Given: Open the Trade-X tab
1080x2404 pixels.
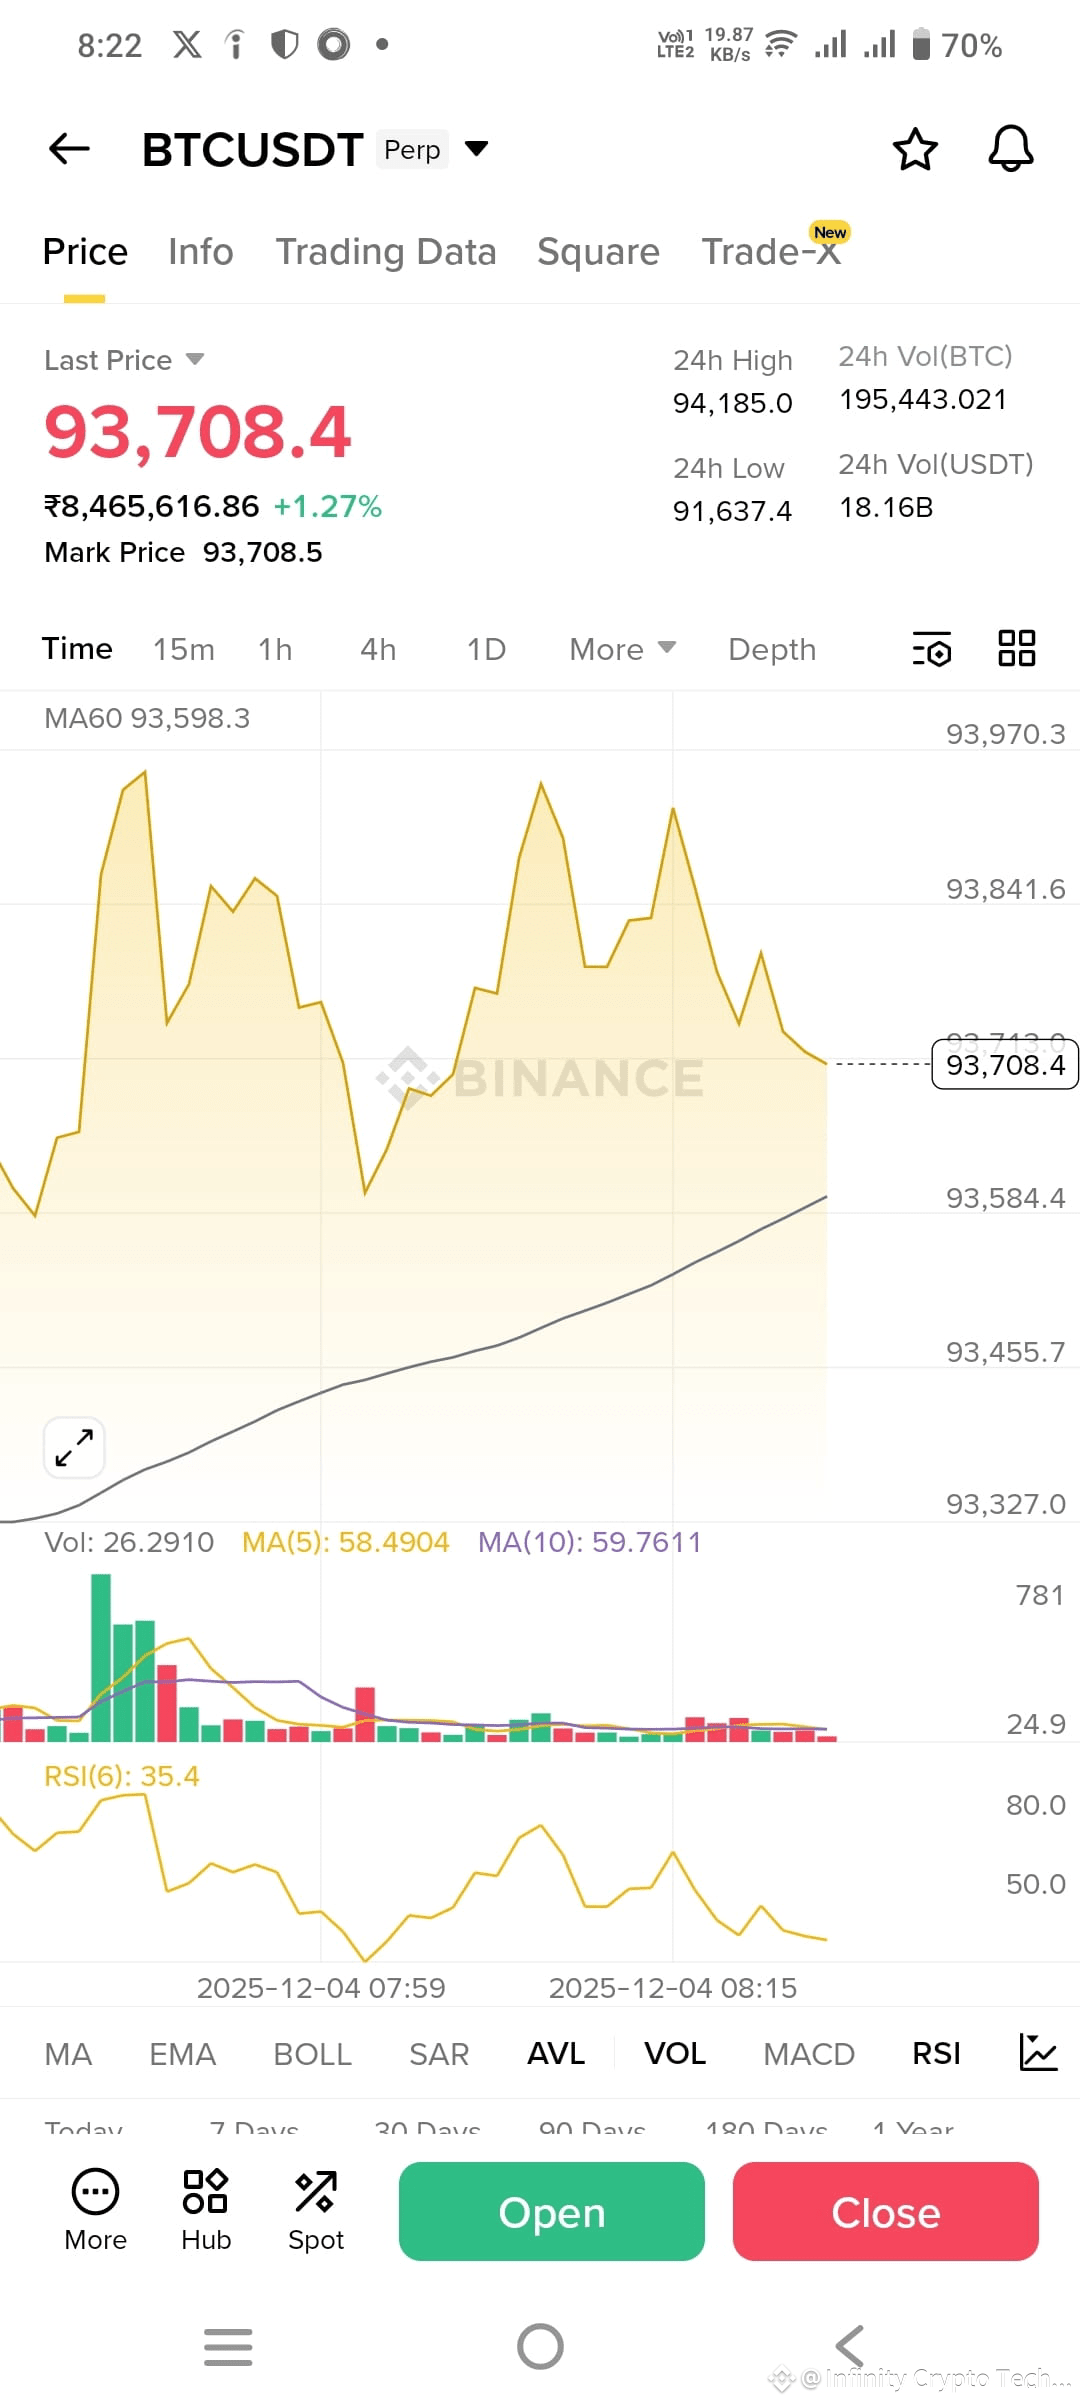Looking at the screenshot, I should 771,252.
